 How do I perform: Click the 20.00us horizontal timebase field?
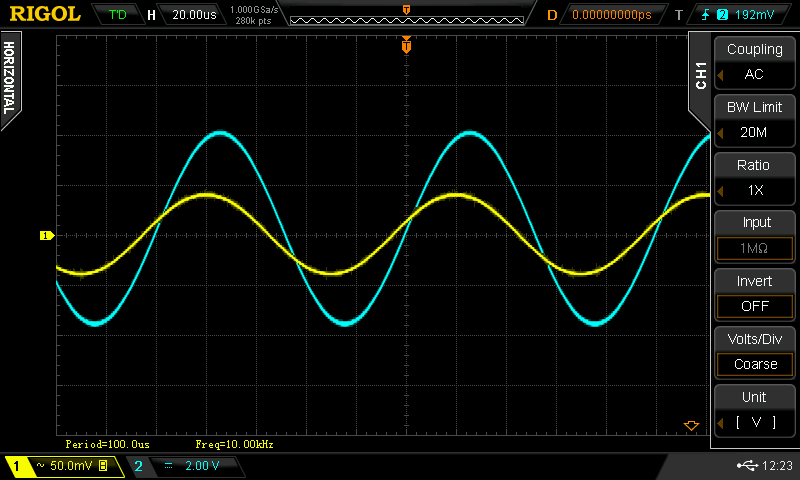point(194,15)
